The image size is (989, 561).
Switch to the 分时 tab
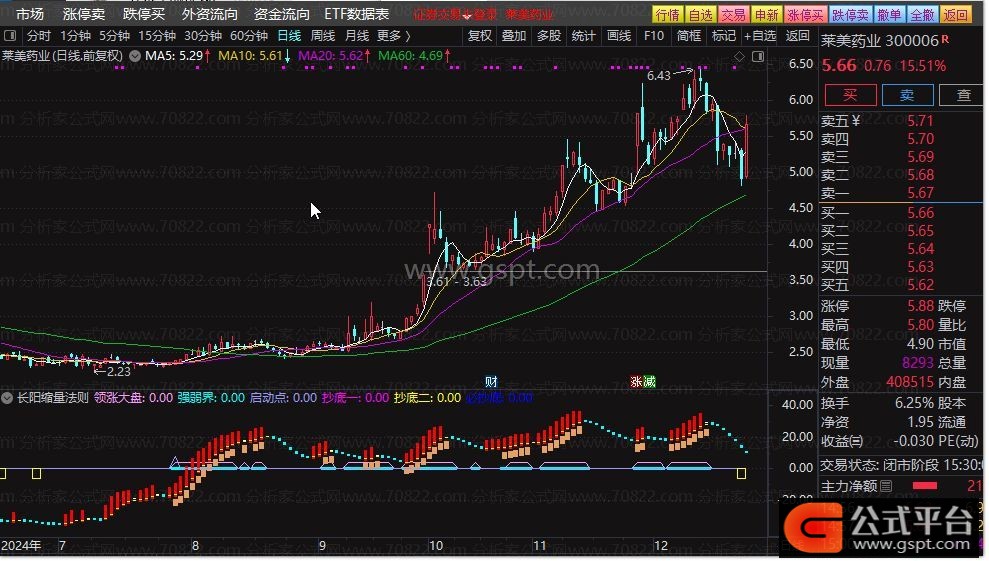tap(38, 36)
